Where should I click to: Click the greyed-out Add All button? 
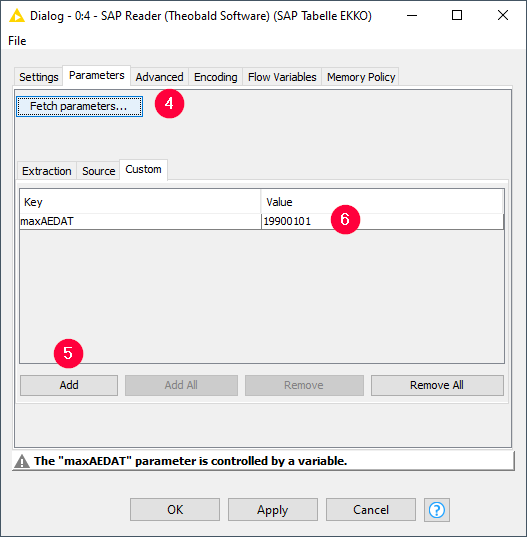(181, 385)
